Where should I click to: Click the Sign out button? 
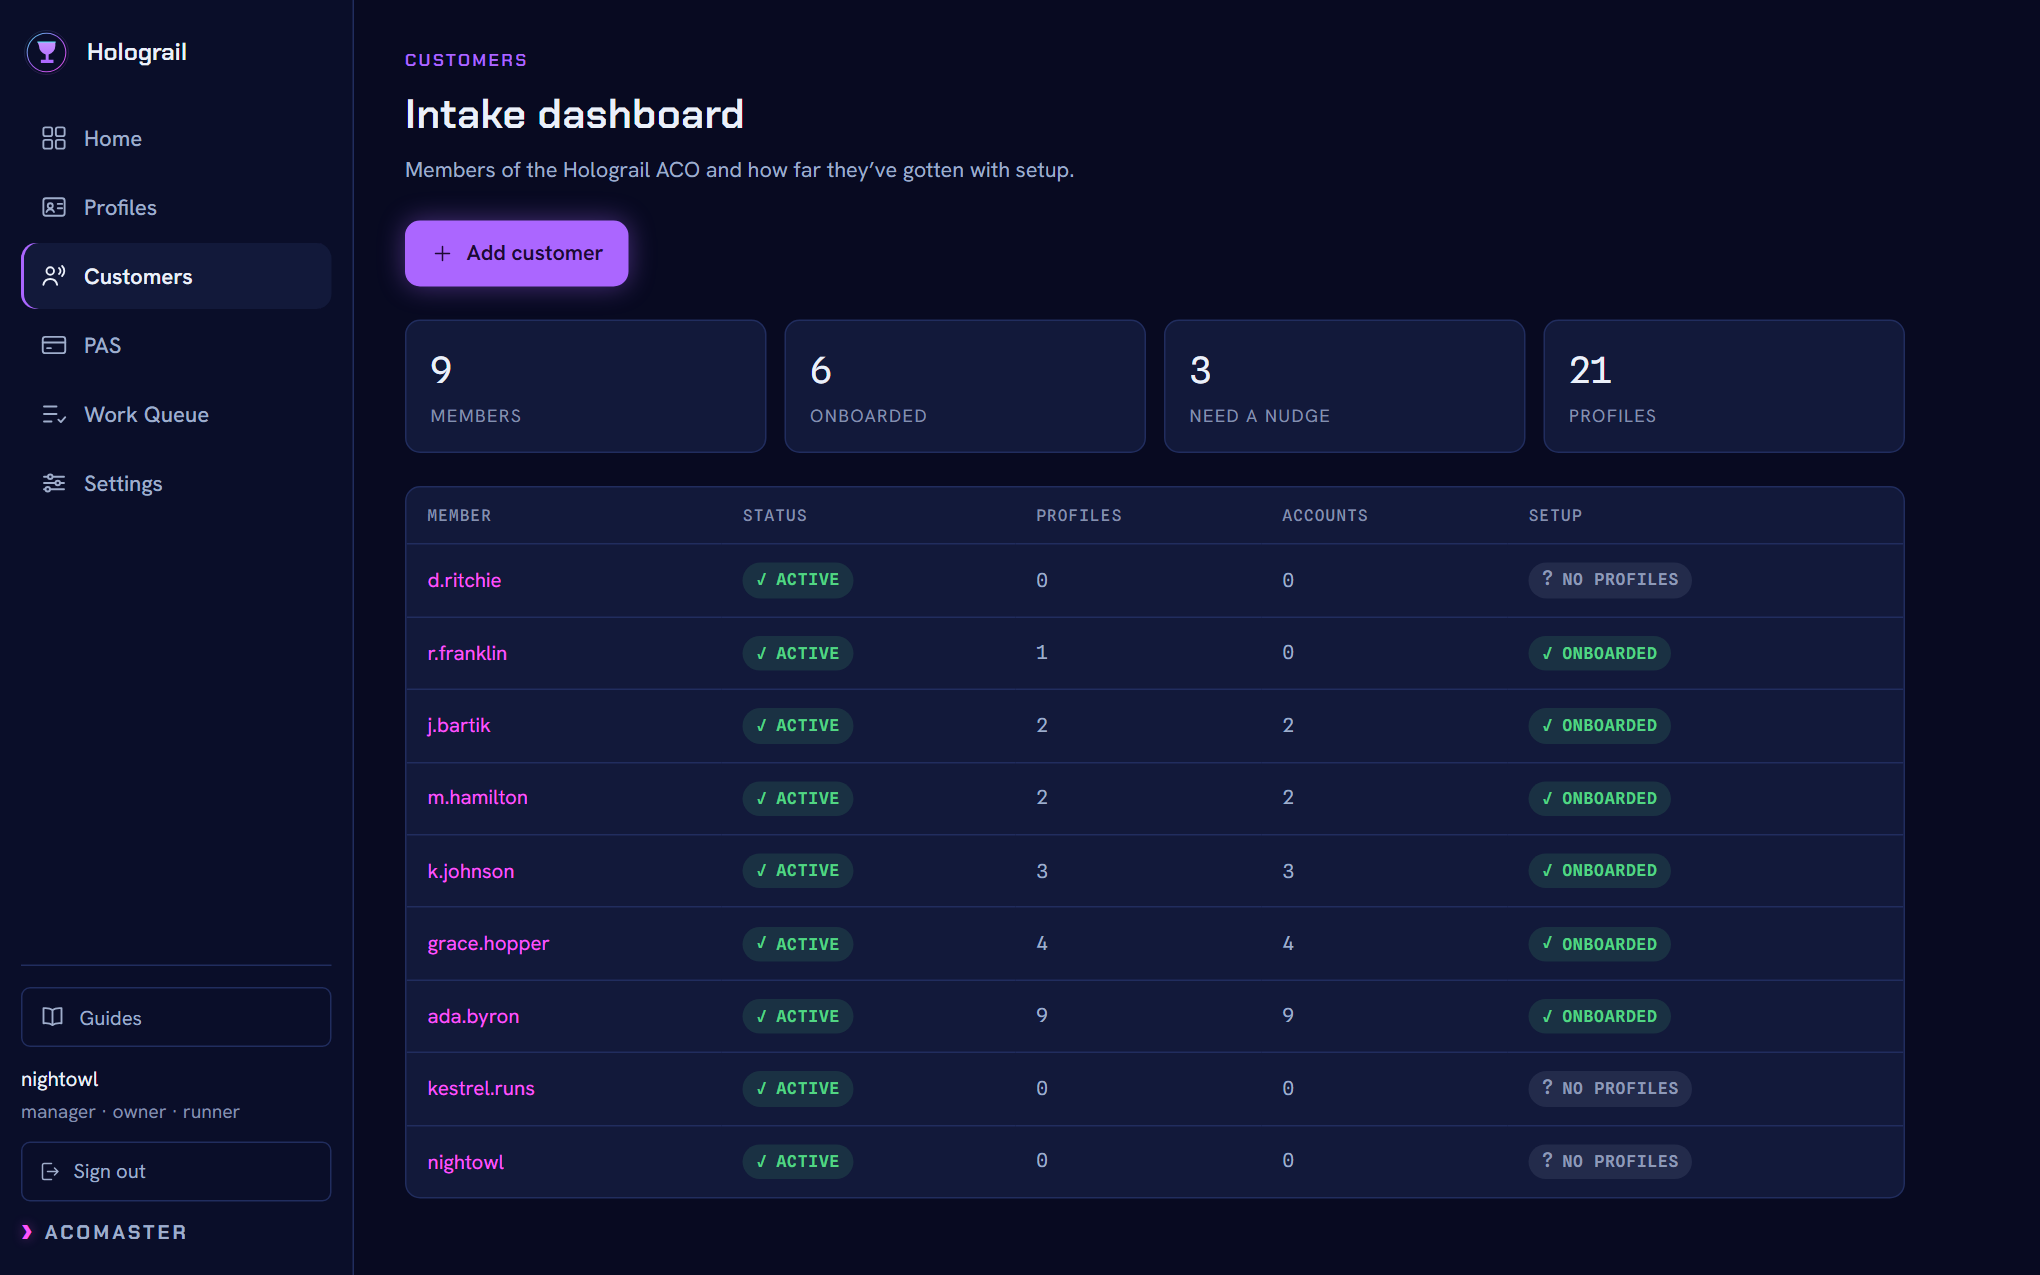click(x=176, y=1171)
